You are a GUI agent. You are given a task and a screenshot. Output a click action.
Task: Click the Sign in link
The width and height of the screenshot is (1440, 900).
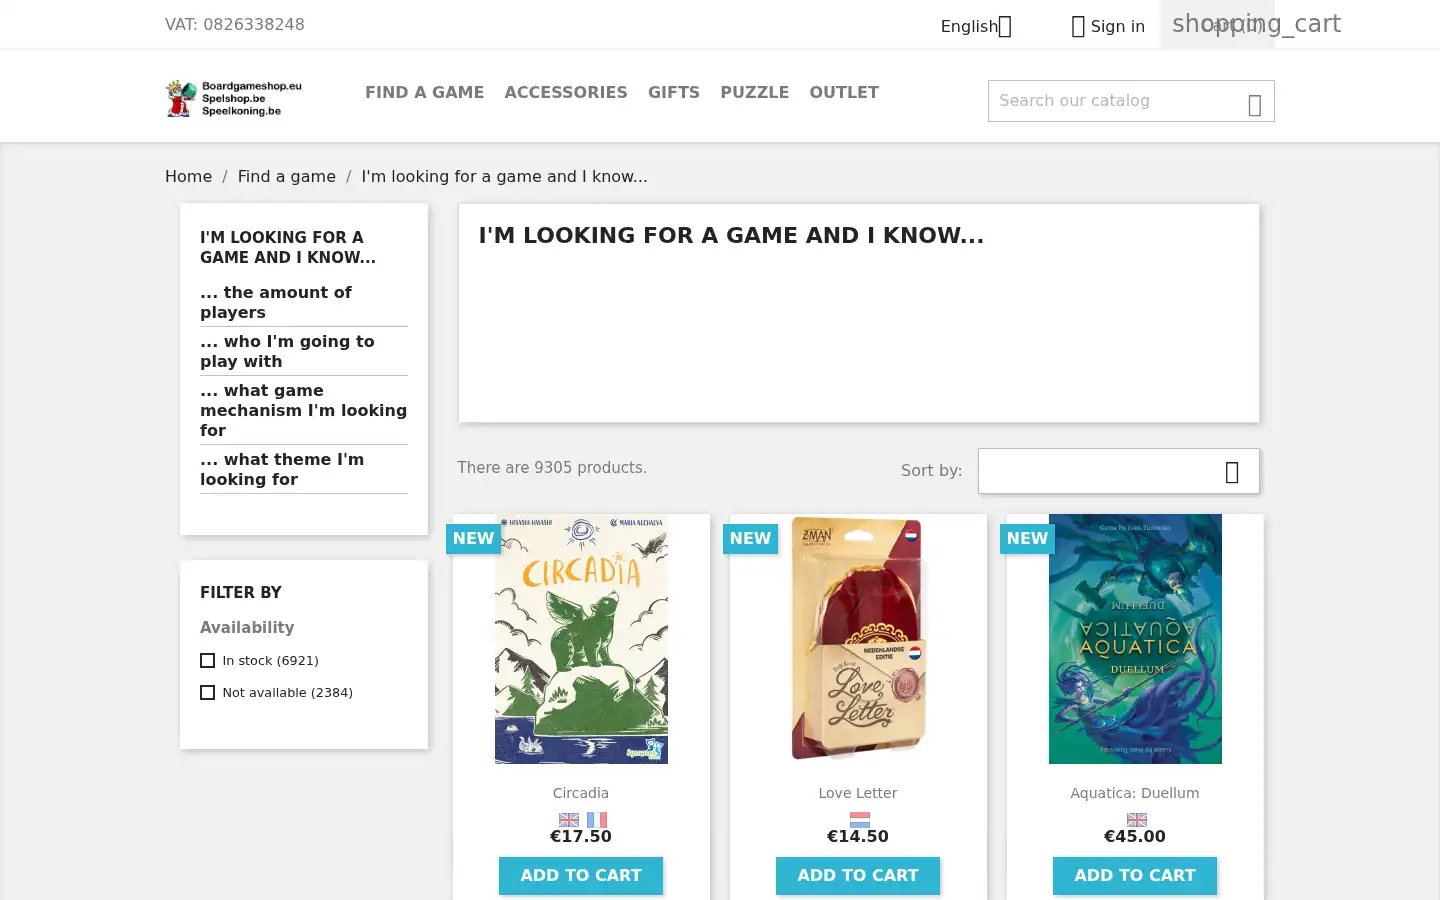click(x=1117, y=27)
